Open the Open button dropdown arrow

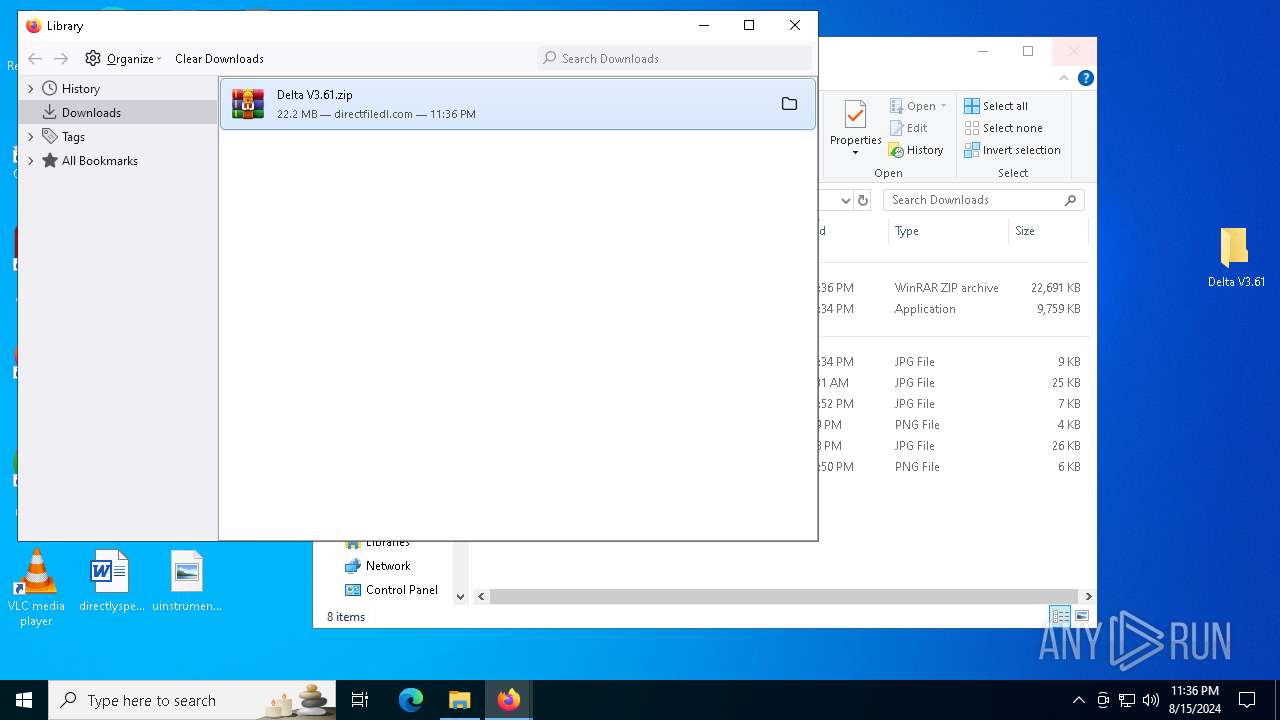tap(943, 106)
